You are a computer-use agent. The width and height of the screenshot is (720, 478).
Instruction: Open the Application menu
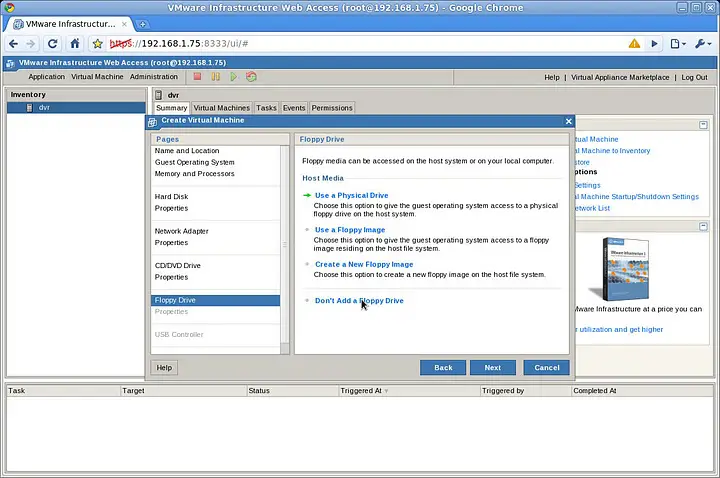point(46,77)
